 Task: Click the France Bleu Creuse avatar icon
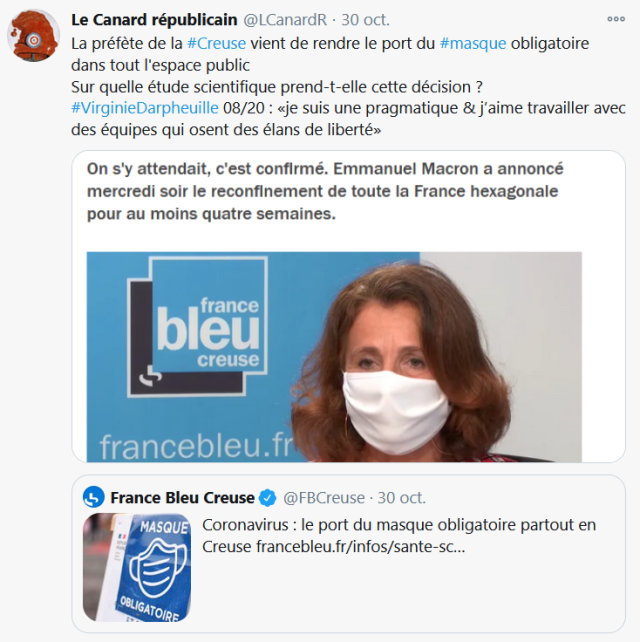coord(94,497)
